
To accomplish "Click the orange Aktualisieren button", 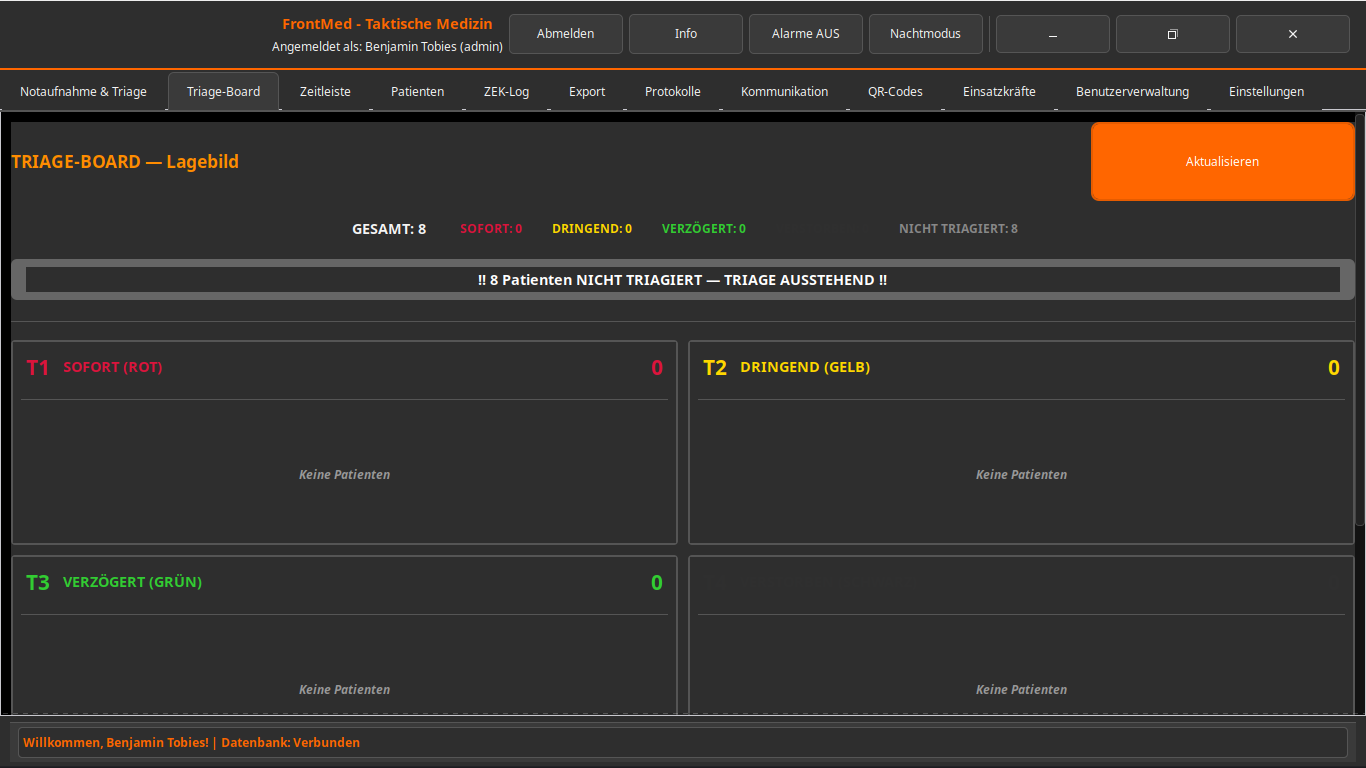I will click(x=1222, y=161).
